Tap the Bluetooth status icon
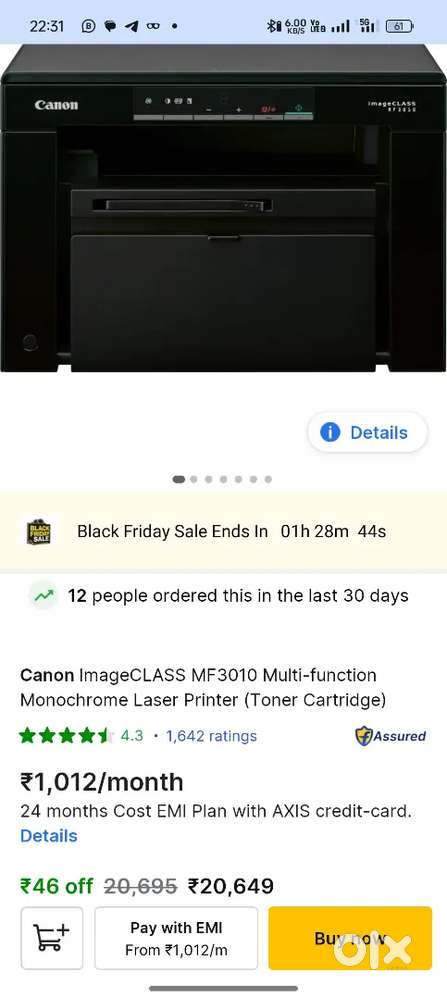Screen dimensions: 447x1000 273,26
